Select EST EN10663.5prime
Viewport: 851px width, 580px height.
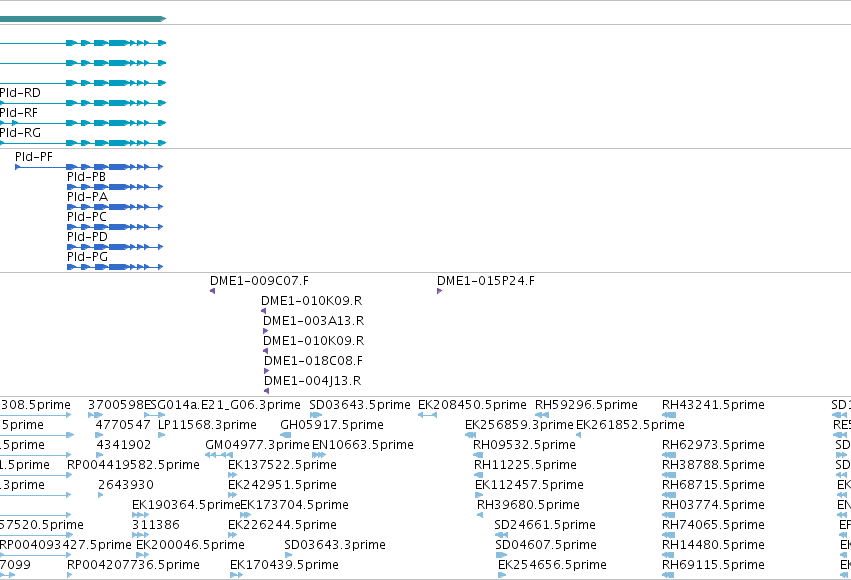[363, 445]
